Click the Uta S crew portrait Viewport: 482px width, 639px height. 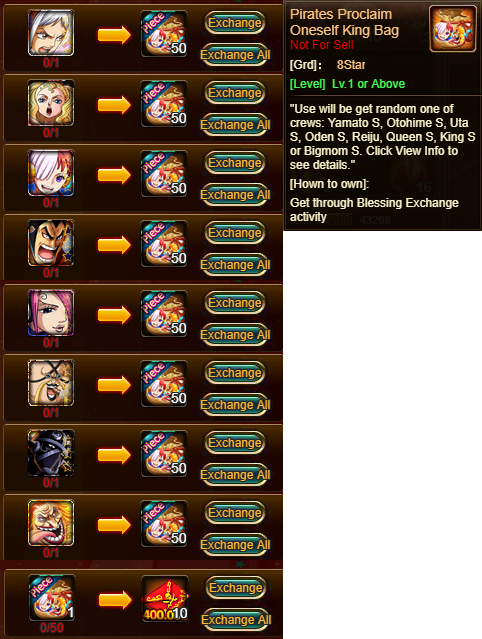(51, 173)
